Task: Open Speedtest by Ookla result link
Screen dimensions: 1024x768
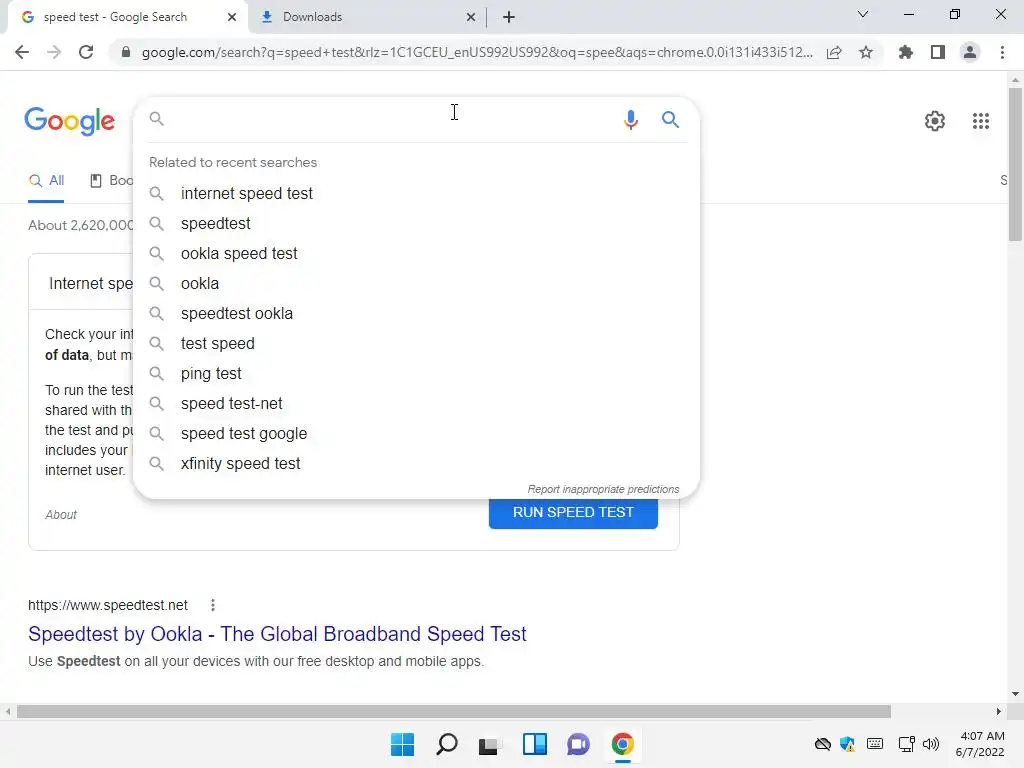Action: 277,634
